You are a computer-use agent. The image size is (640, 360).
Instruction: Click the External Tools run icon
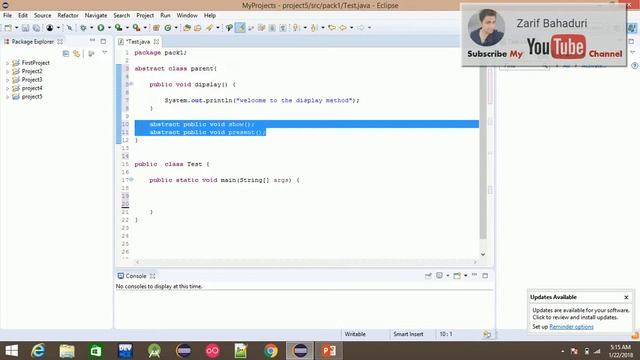(136, 28)
